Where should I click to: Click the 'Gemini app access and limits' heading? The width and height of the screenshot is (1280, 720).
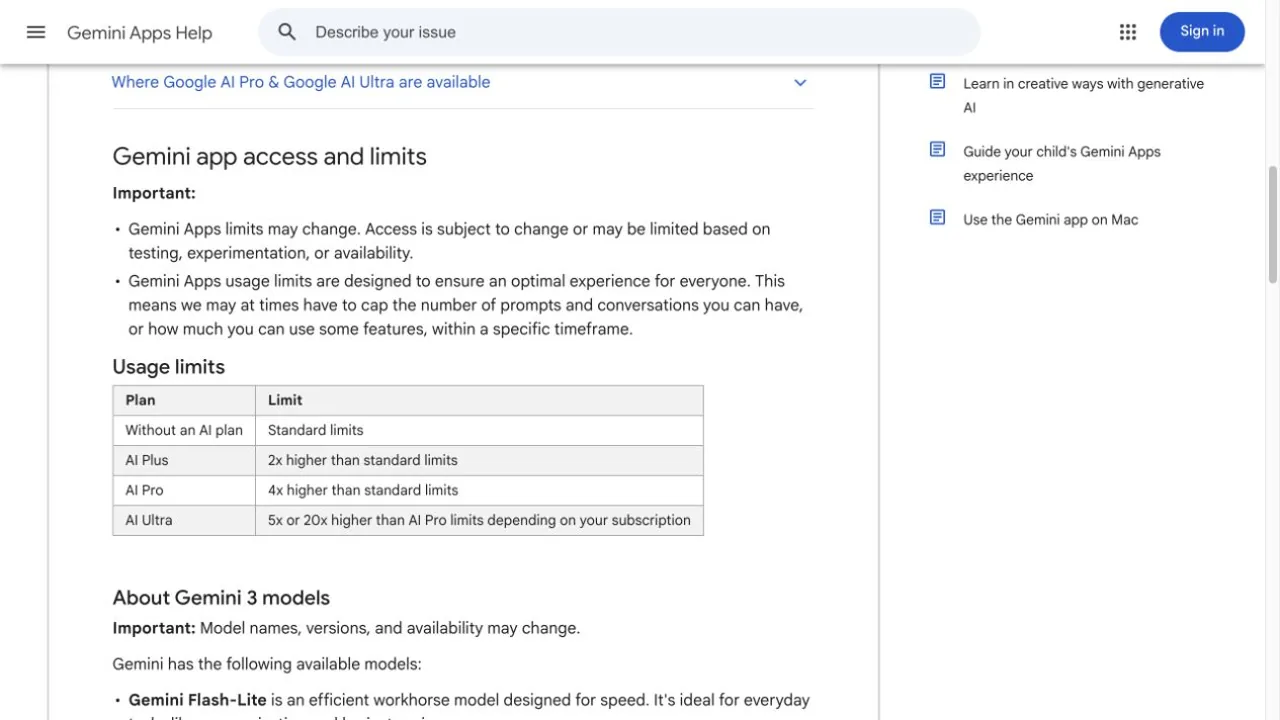pyautogui.click(x=270, y=156)
